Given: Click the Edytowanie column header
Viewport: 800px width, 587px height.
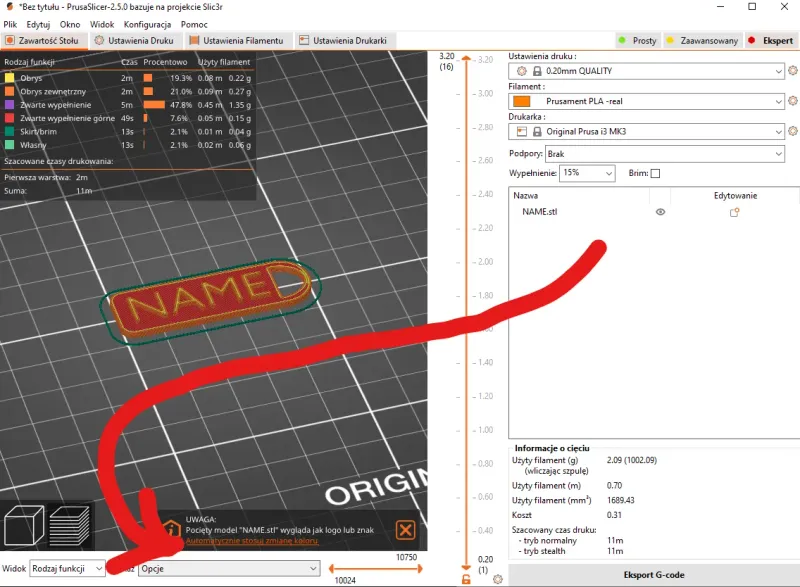Looking at the screenshot, I should coord(735,195).
